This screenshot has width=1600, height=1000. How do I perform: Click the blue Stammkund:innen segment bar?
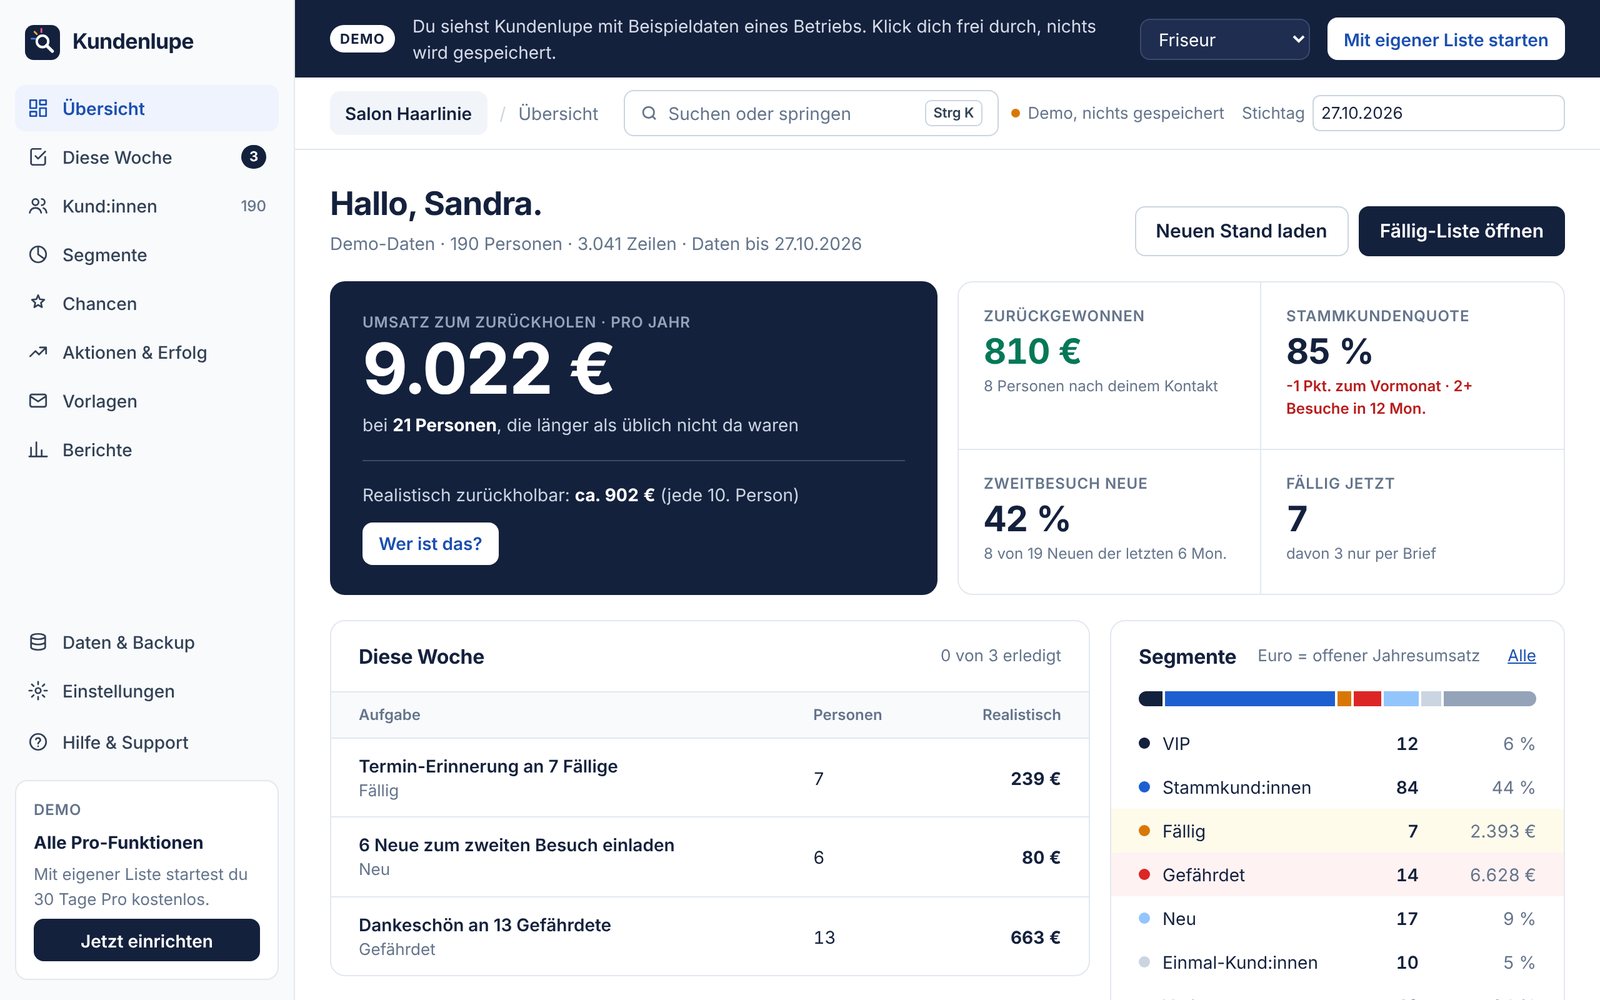[1249, 698]
